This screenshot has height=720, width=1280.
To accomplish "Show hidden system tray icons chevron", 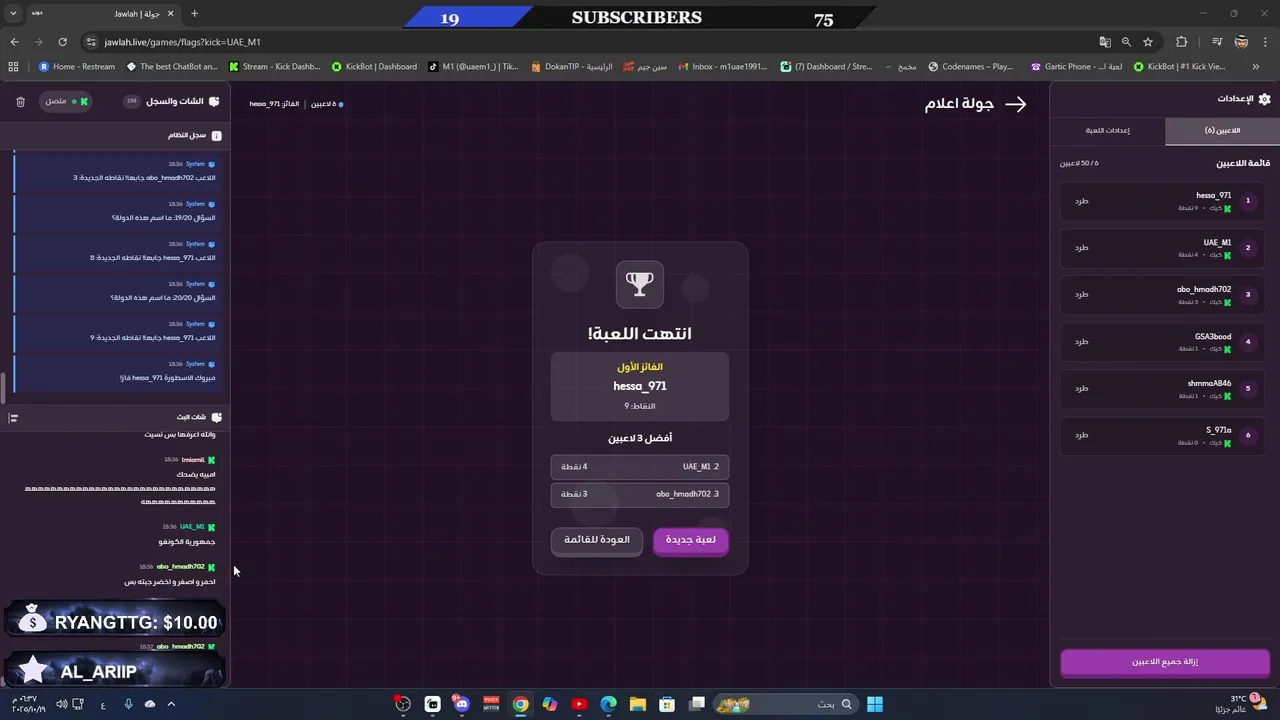I will coord(171,704).
